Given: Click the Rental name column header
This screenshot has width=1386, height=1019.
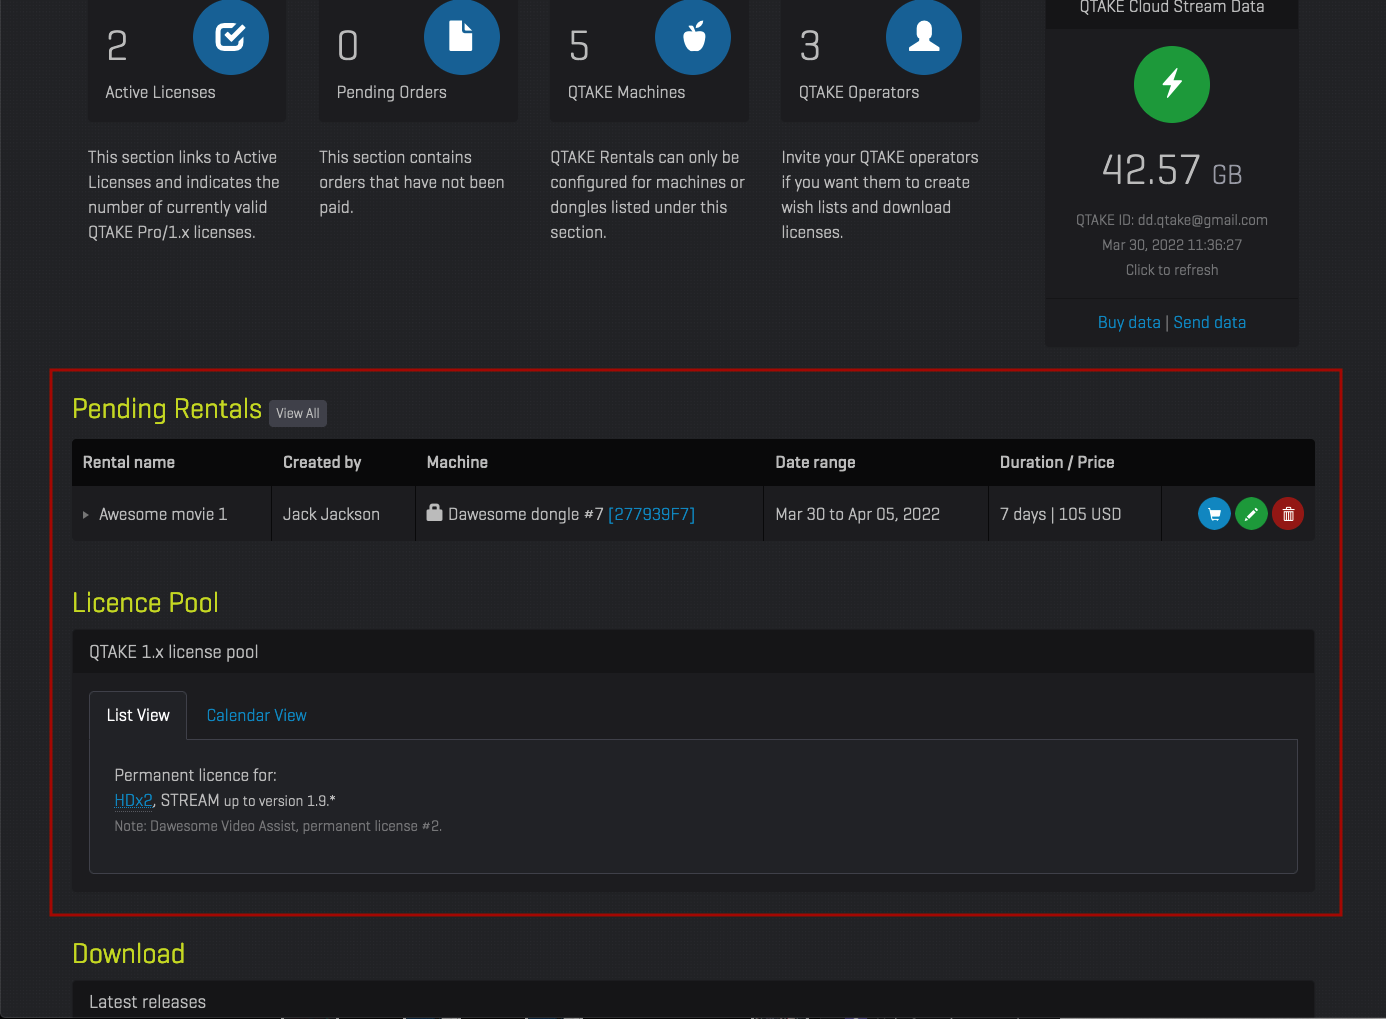Looking at the screenshot, I should (129, 462).
